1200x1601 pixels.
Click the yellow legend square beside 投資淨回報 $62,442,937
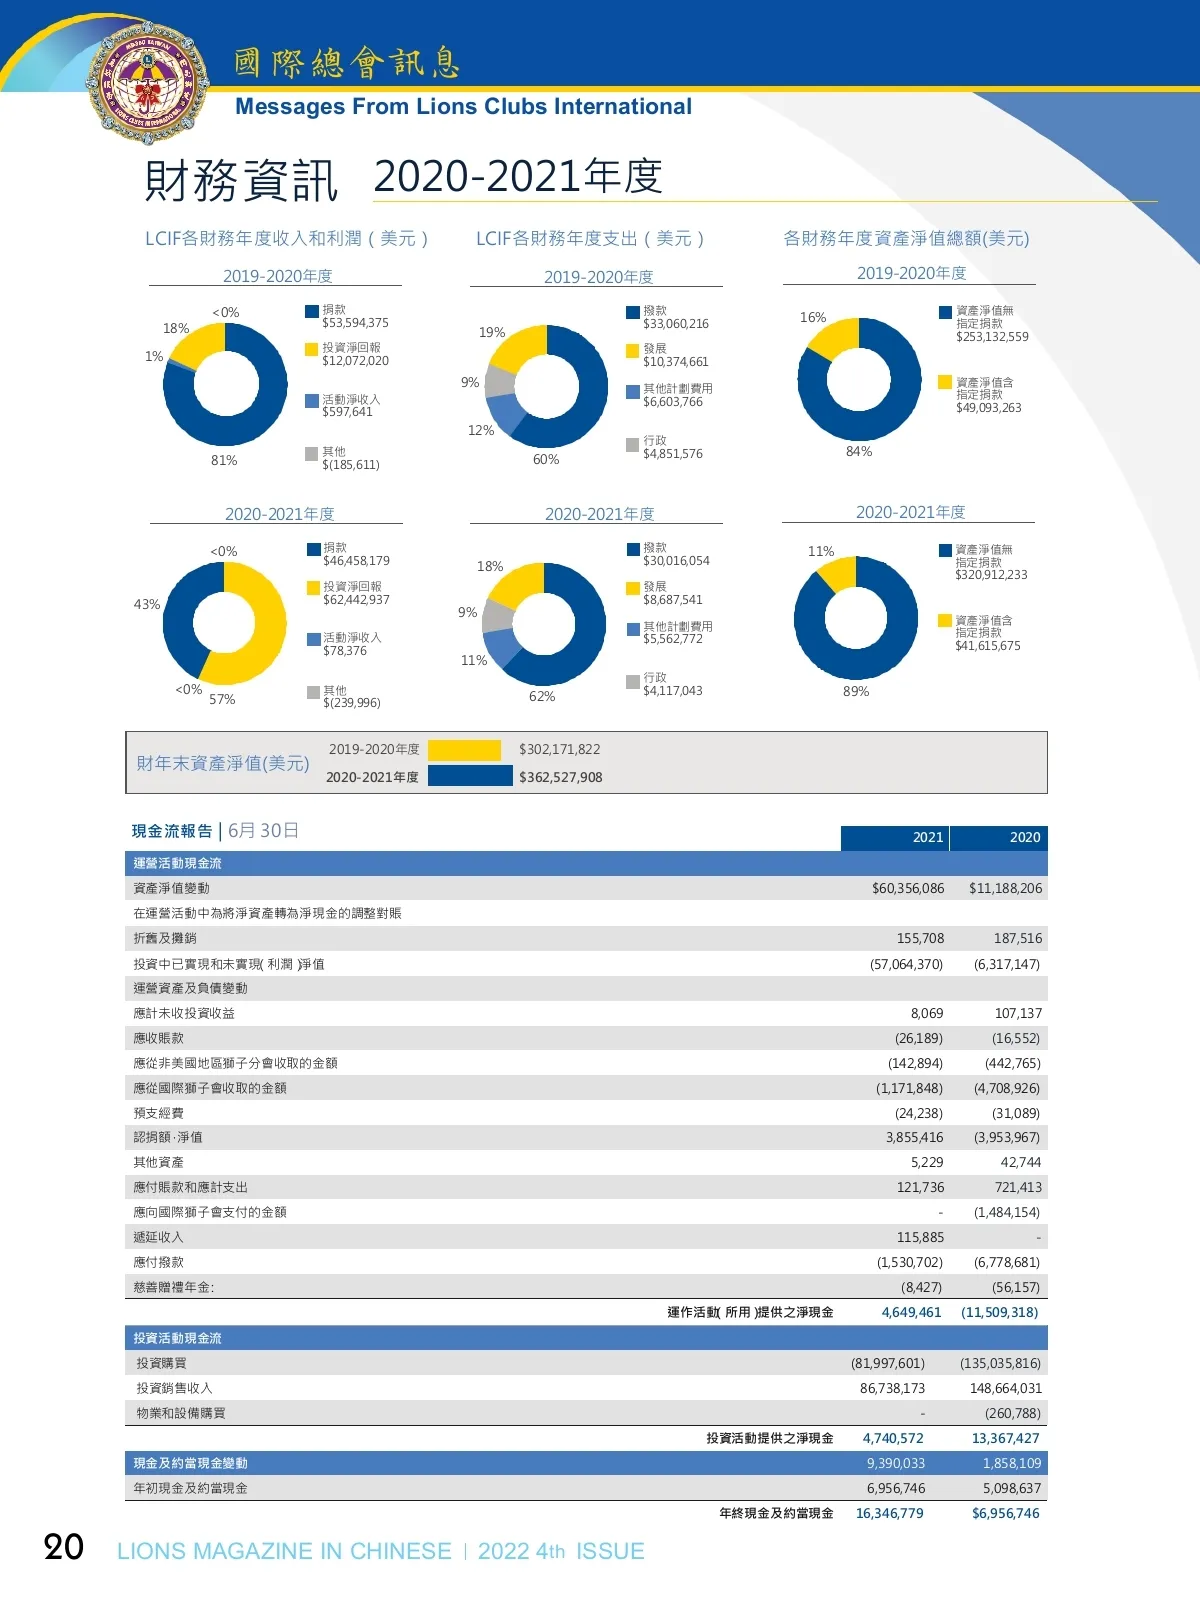pos(313,588)
